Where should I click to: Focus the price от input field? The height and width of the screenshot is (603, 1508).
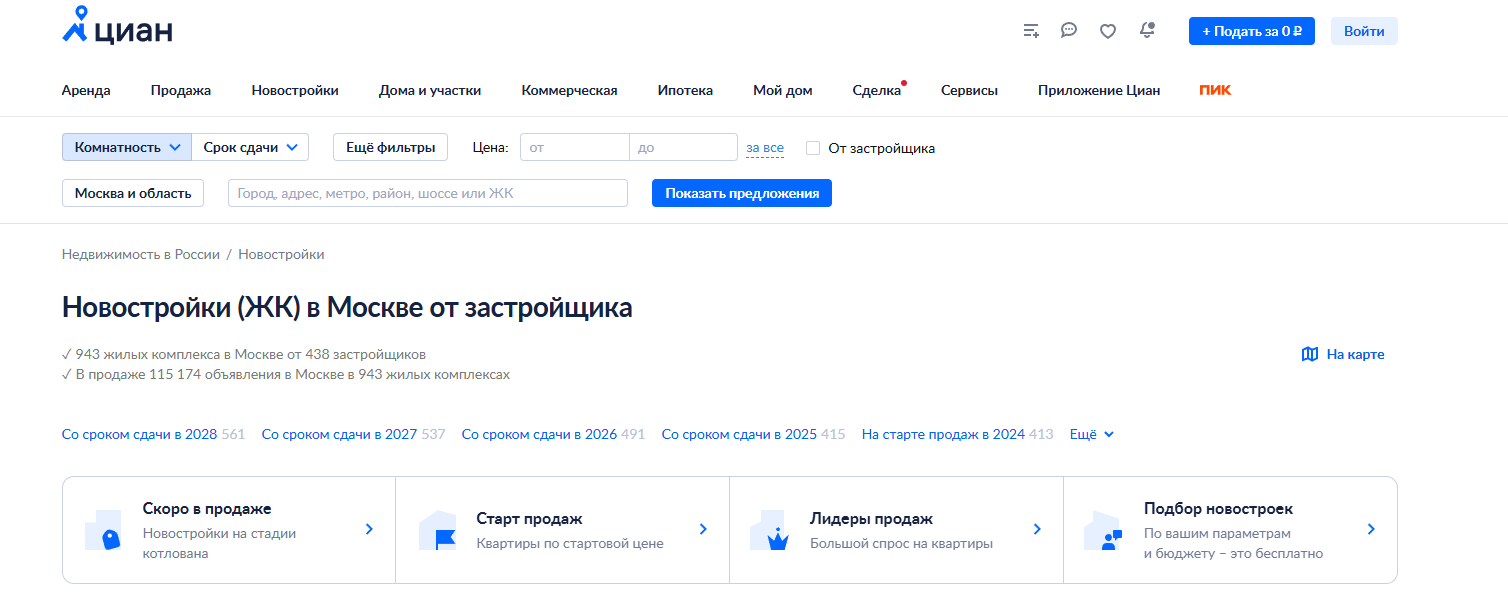coord(575,147)
